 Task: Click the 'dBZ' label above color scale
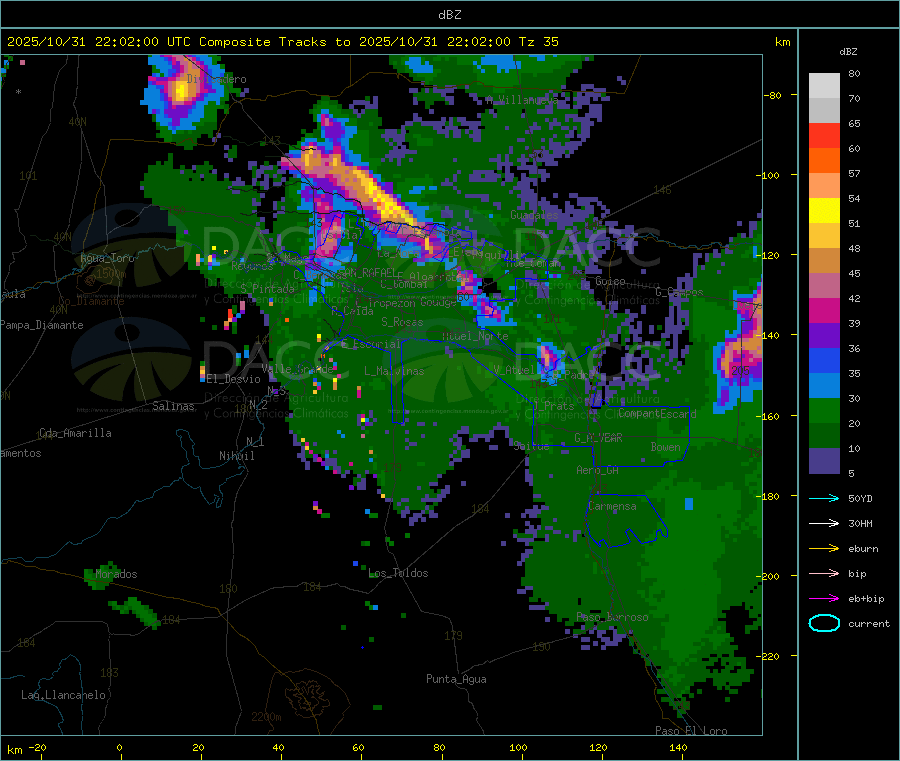848,52
